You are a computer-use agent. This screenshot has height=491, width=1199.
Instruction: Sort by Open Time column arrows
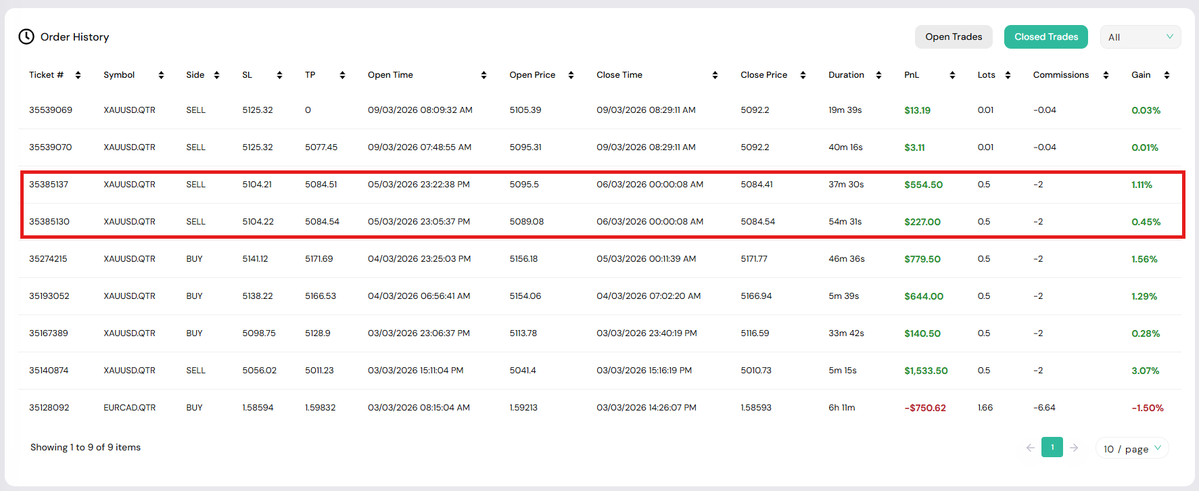click(x=483, y=75)
